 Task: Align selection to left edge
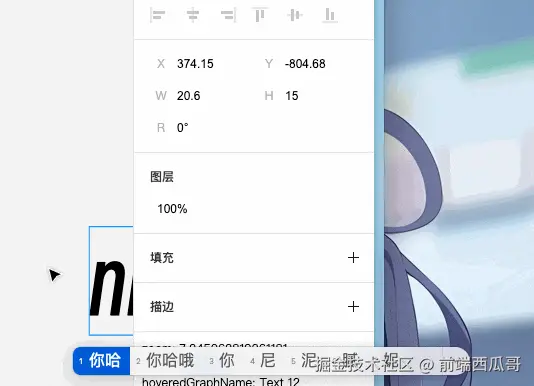point(158,15)
